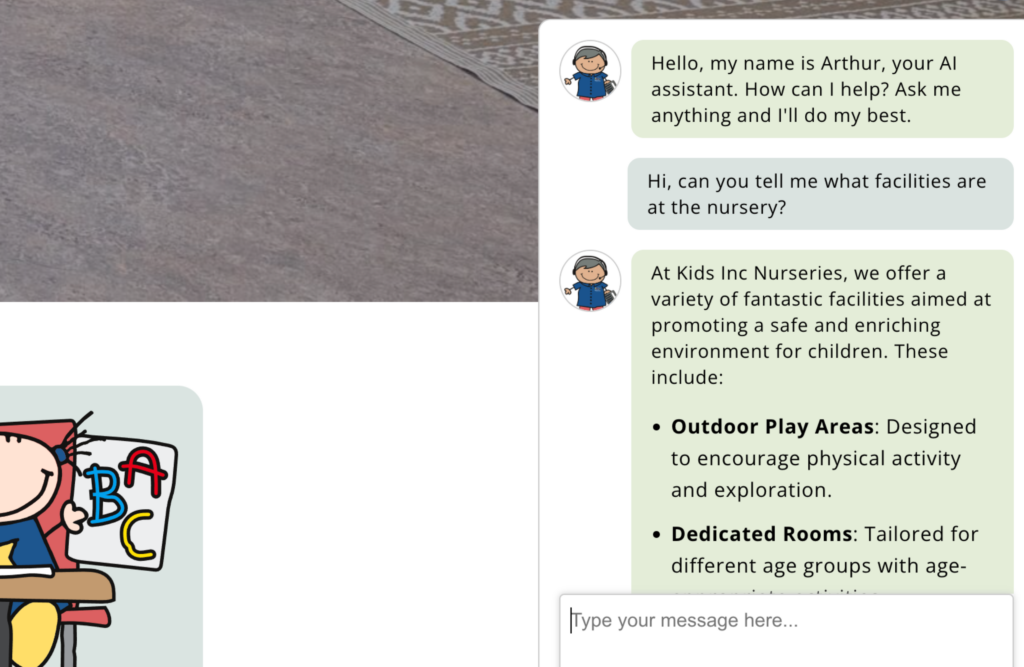The image size is (1024, 667).
Task: Open the cartoon child ABC illustration card
Action: (101, 527)
